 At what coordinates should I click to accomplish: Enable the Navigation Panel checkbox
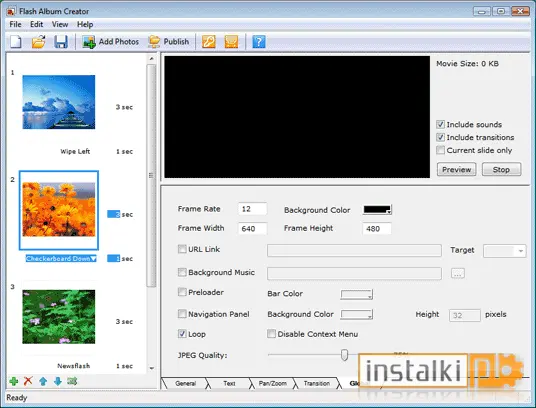coord(182,314)
